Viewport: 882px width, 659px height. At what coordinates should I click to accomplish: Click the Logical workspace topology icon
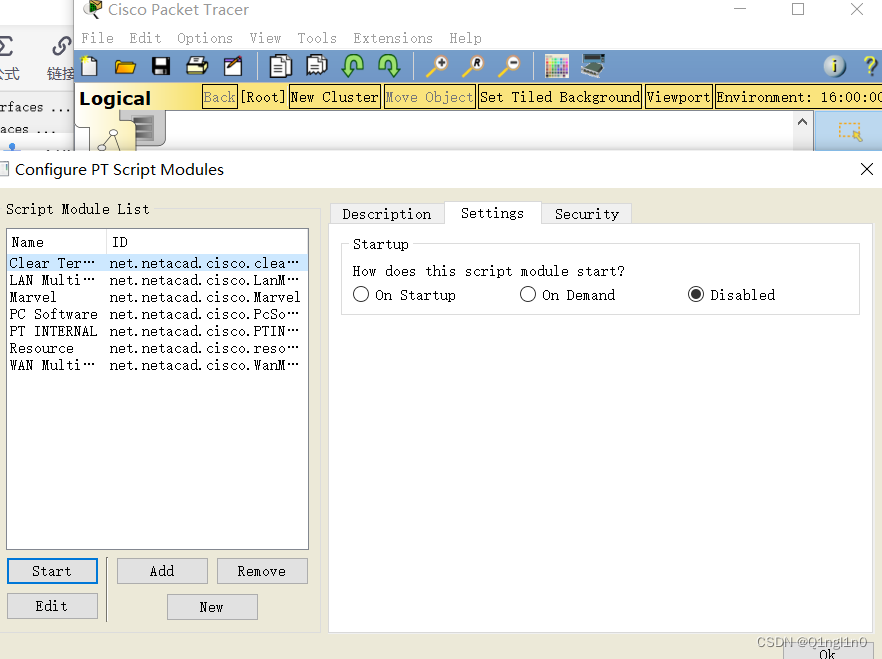110,140
